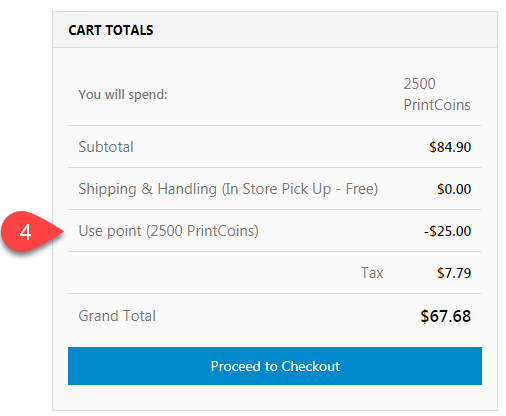This screenshot has height=416, width=506.
Task: Click the Subtotal label
Action: click(x=106, y=147)
